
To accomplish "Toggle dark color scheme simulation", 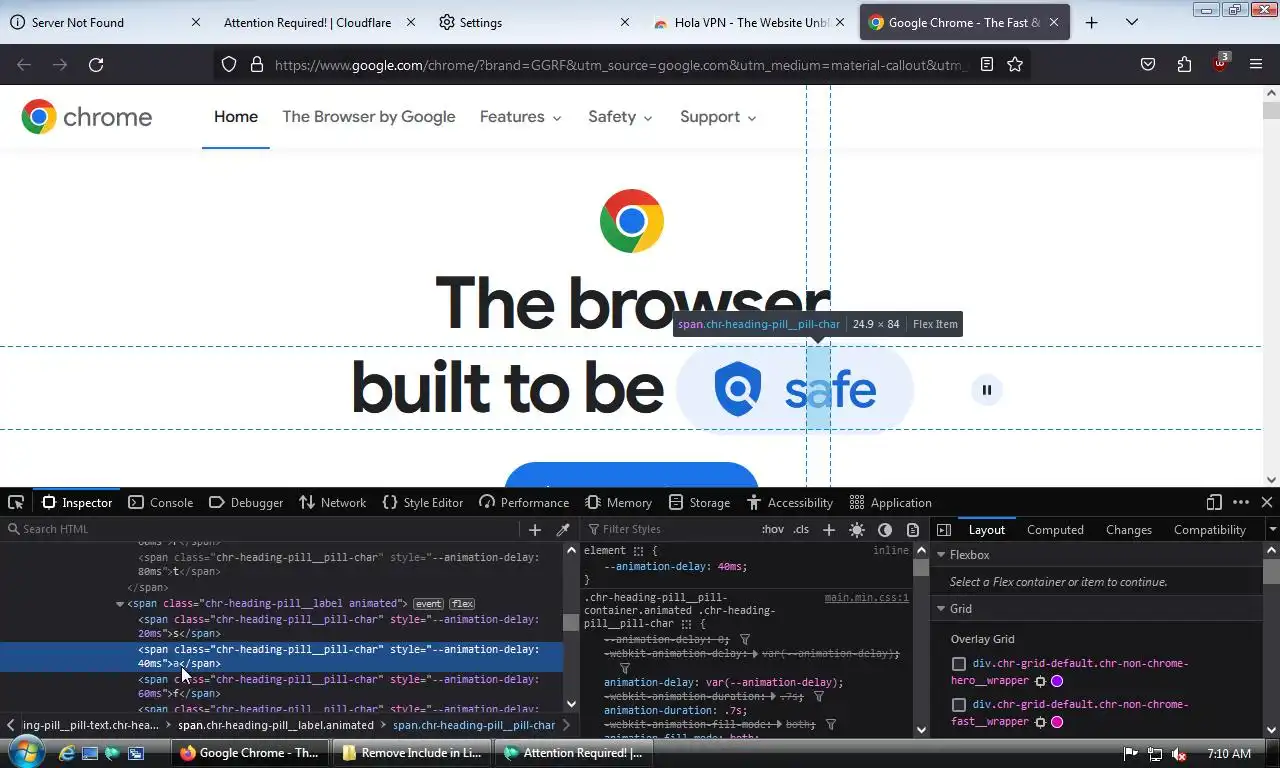I will tap(885, 530).
